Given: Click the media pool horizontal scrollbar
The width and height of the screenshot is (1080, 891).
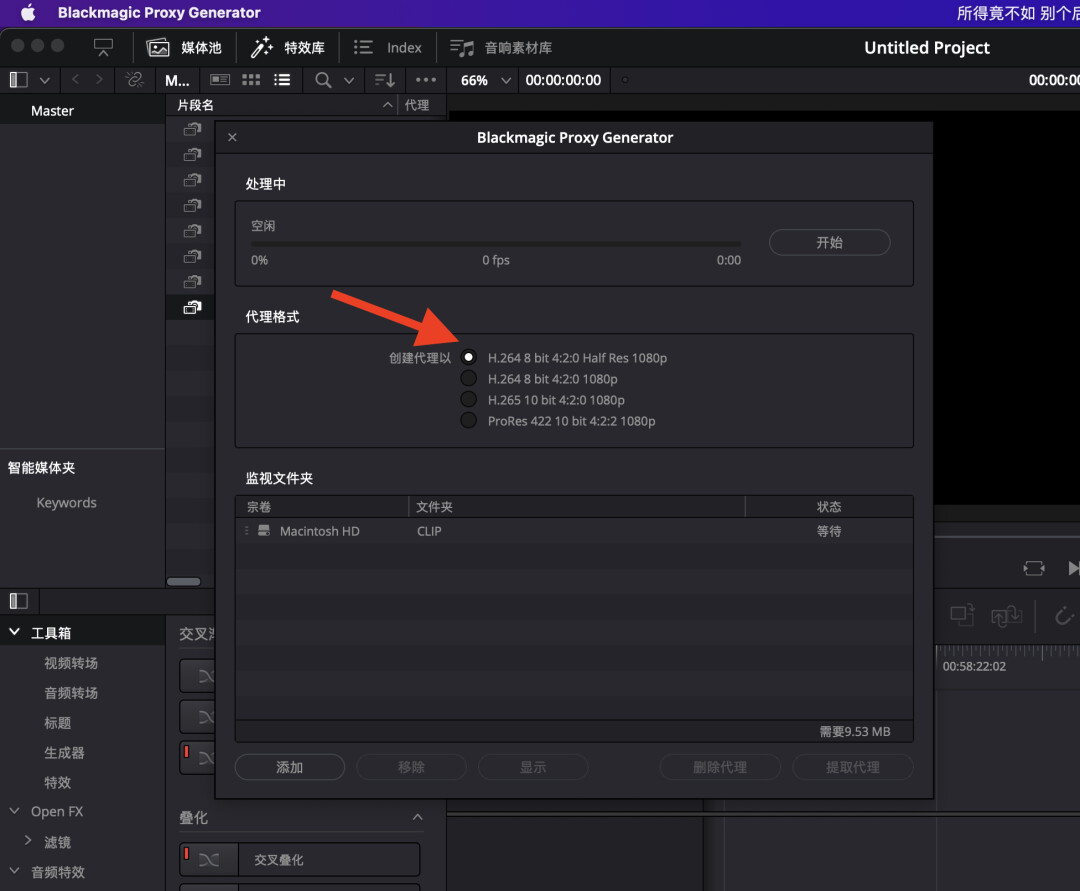Looking at the screenshot, I should click(184, 582).
